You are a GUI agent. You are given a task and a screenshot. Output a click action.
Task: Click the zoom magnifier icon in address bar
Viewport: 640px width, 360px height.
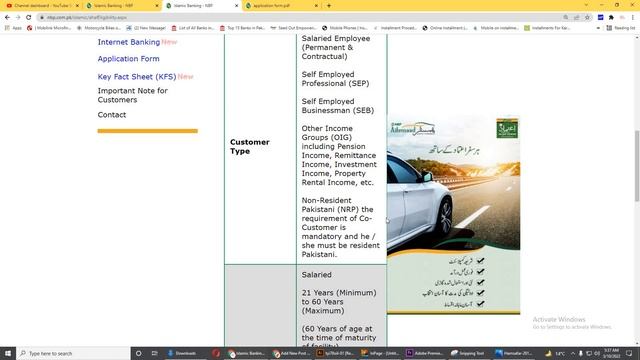pos(566,18)
